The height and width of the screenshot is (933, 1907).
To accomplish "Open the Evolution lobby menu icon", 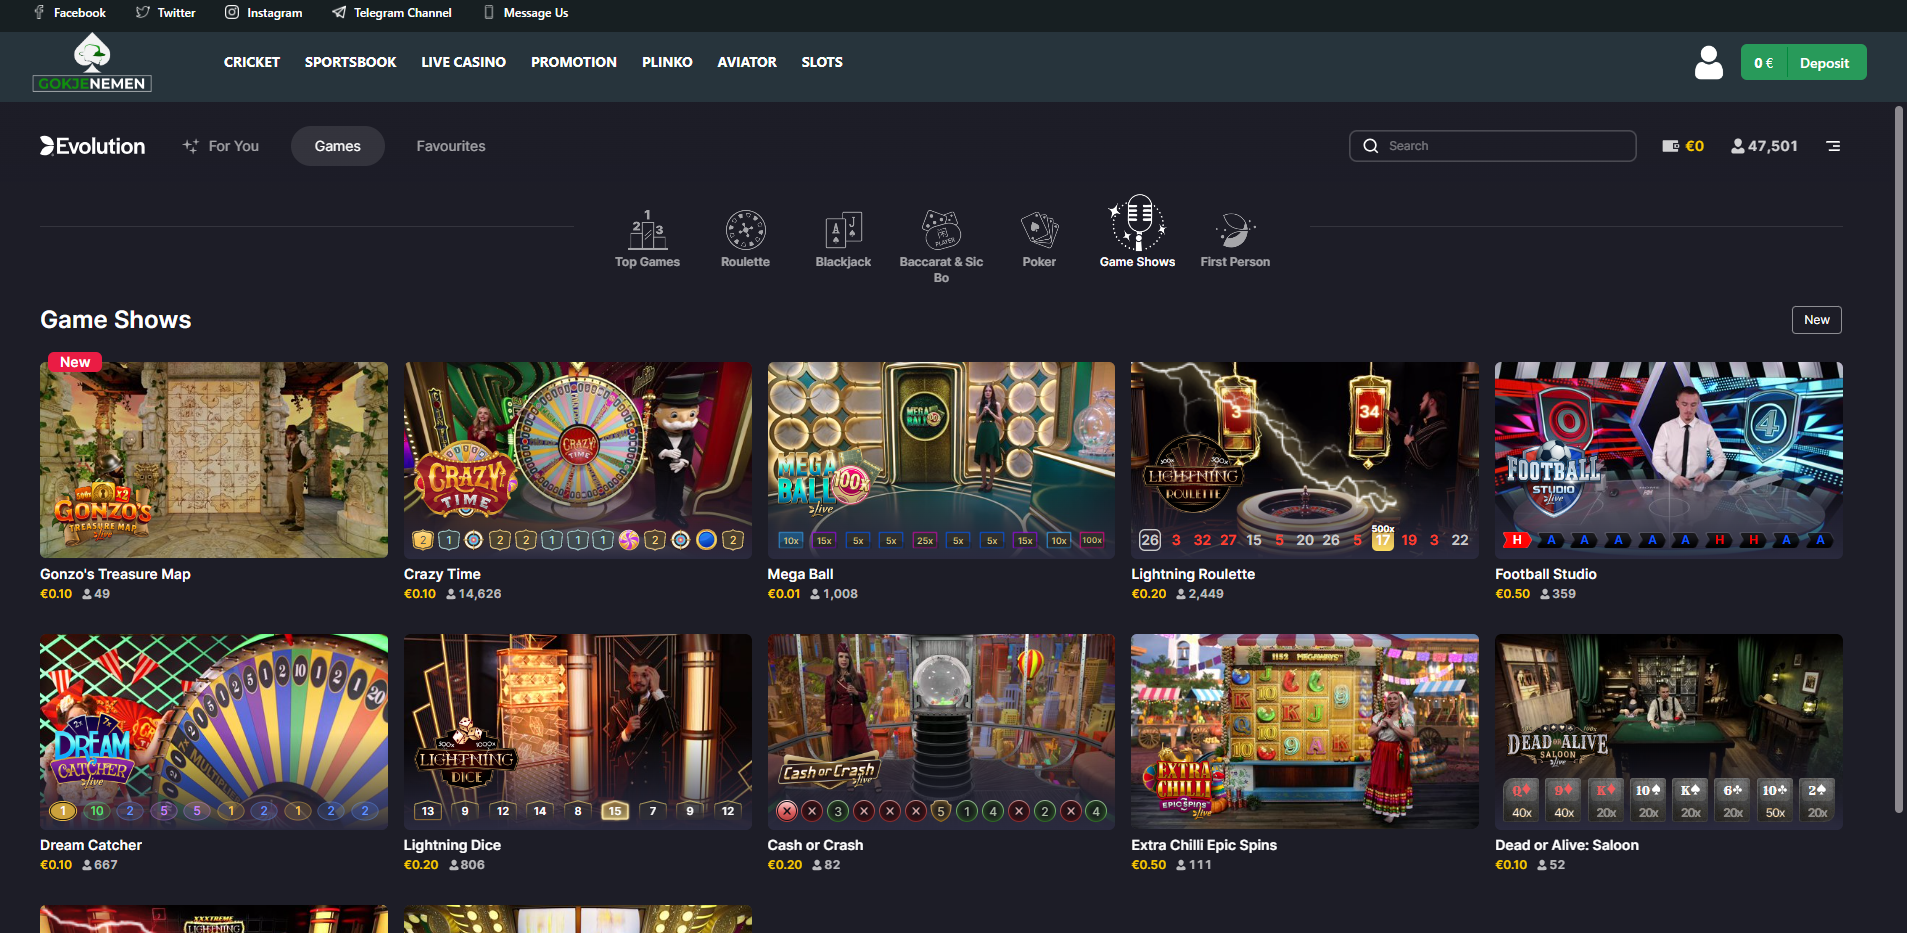I will (x=1833, y=146).
